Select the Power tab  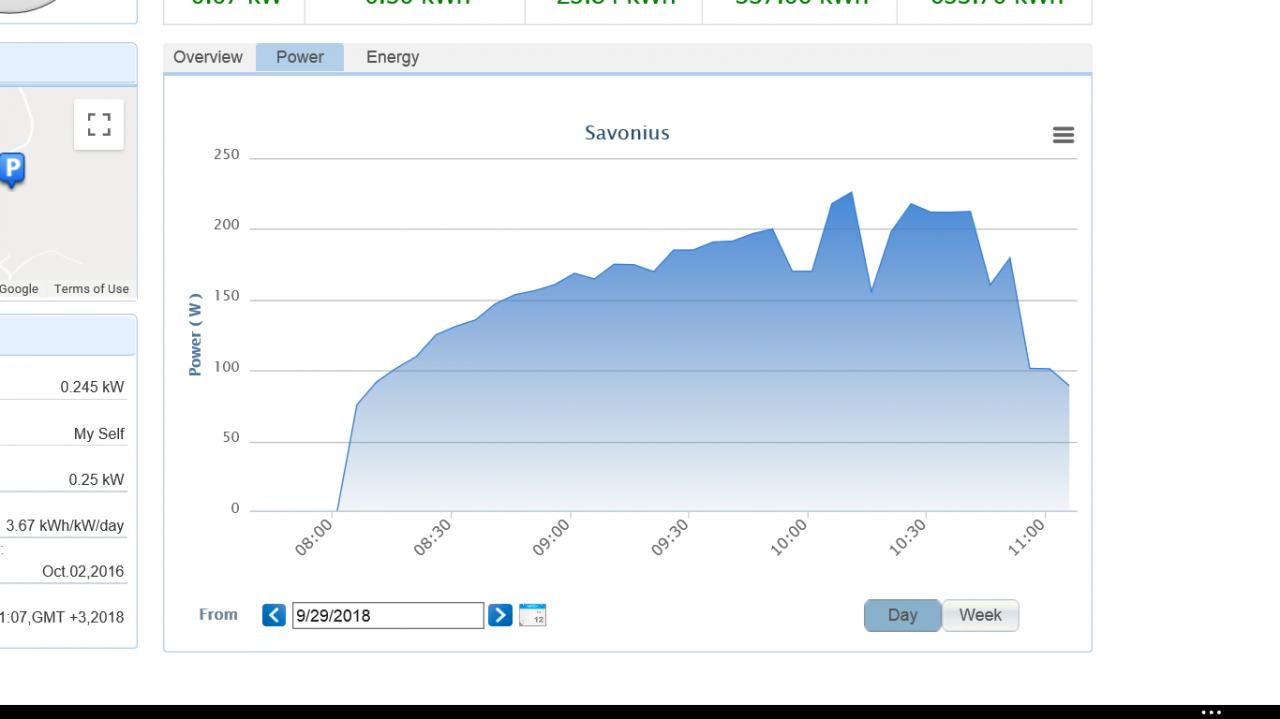click(x=300, y=57)
